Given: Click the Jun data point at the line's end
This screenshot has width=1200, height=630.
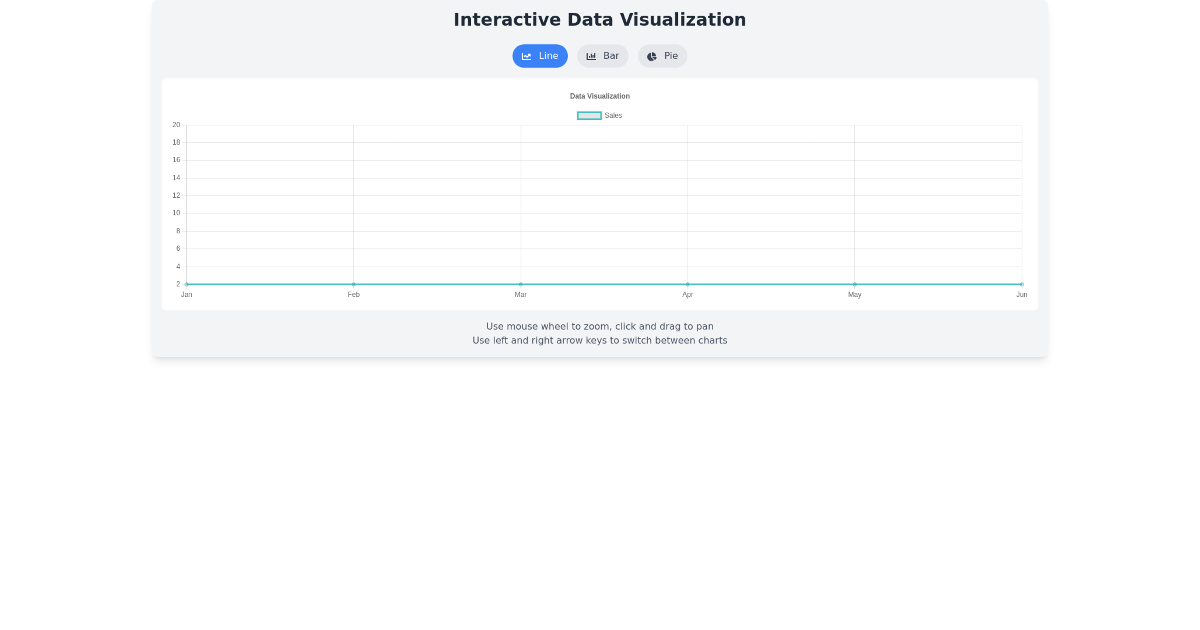Looking at the screenshot, I should 1021,283.
